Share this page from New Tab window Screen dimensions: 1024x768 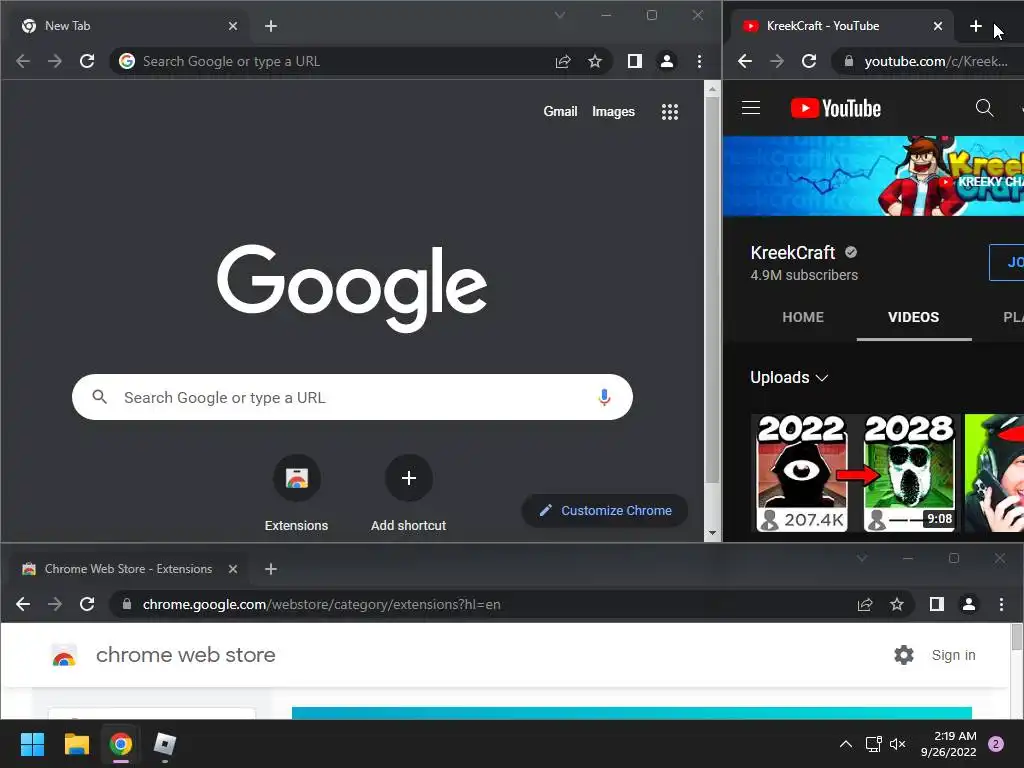[x=563, y=61]
